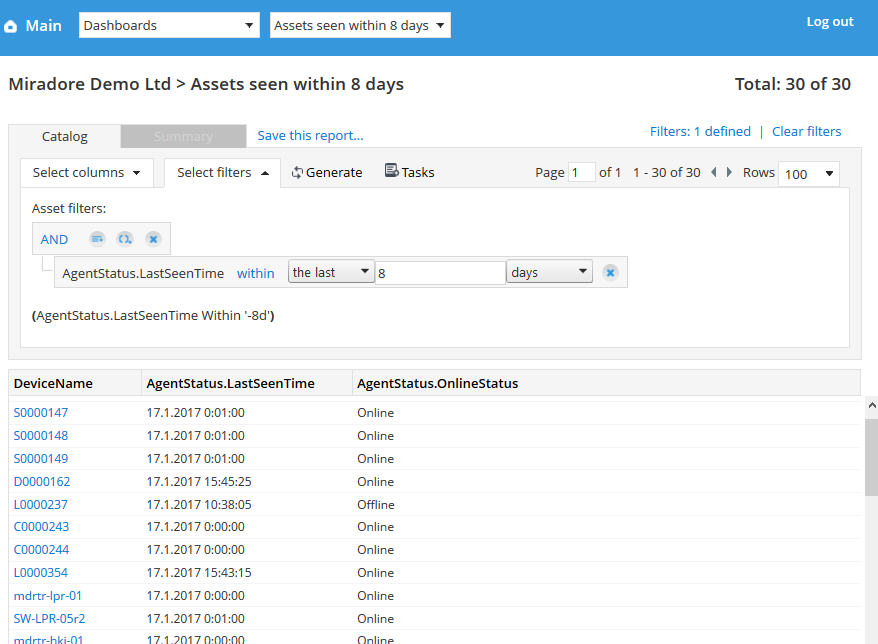Click the Main menu label

tap(44, 26)
